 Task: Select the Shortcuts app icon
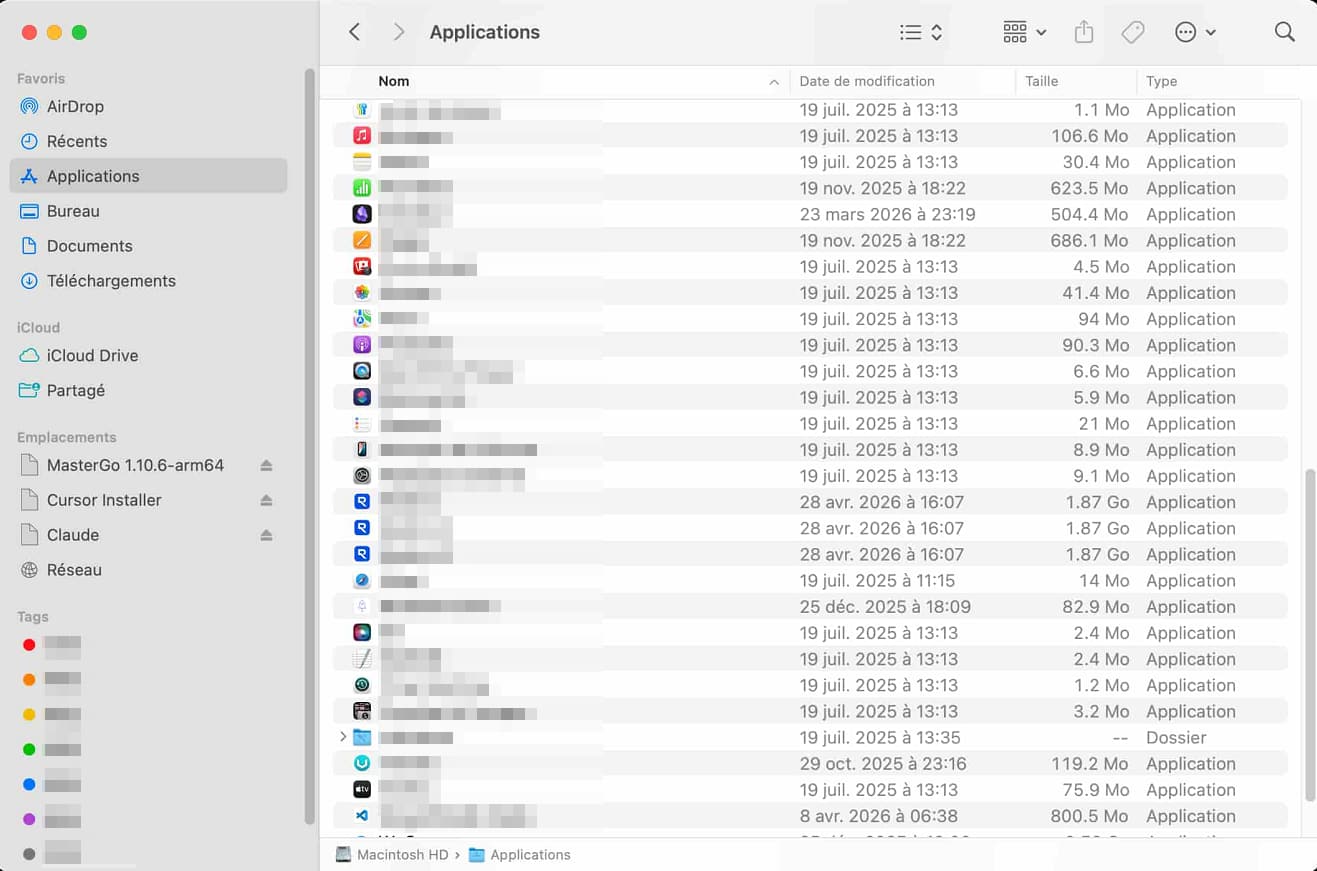point(362,397)
